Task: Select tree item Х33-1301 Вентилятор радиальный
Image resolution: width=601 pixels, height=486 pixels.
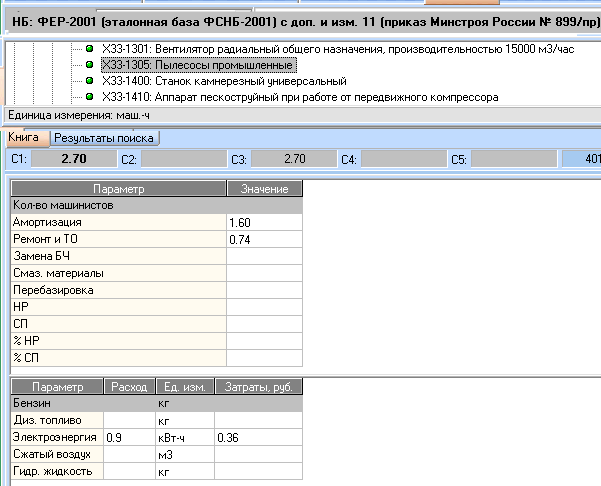Action: (x=338, y=49)
